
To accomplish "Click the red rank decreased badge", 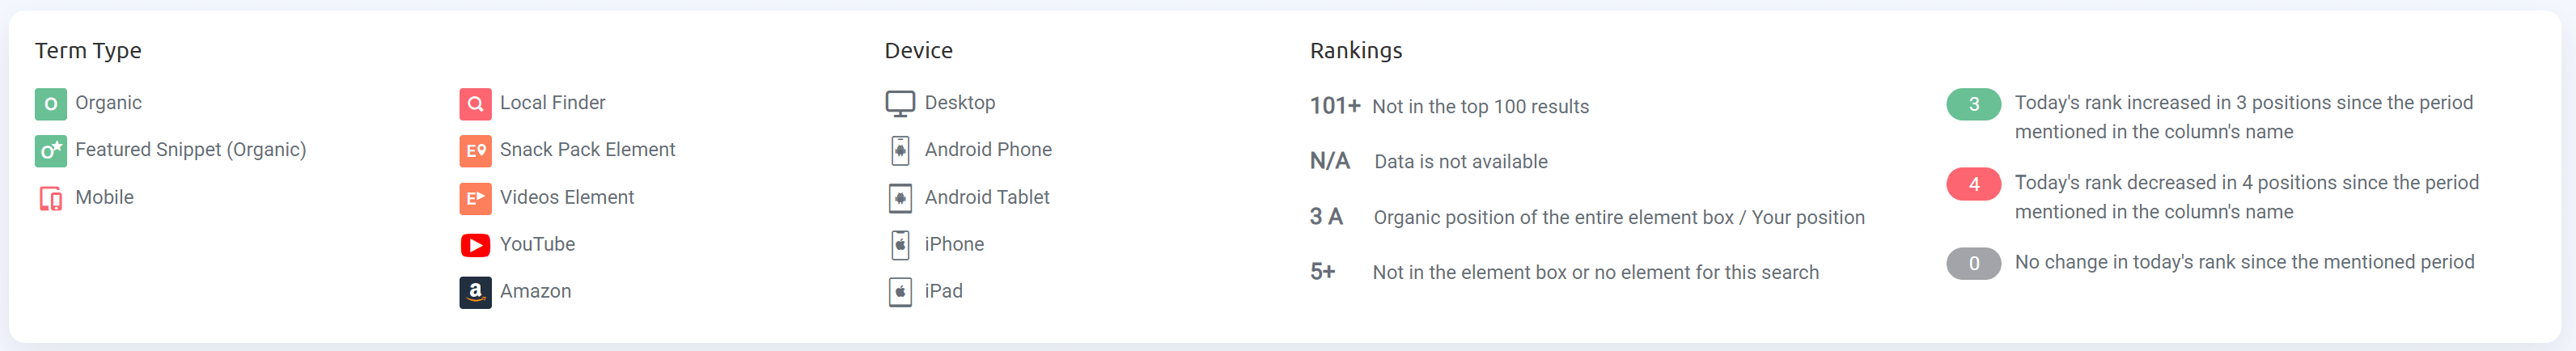I will tap(1973, 184).
